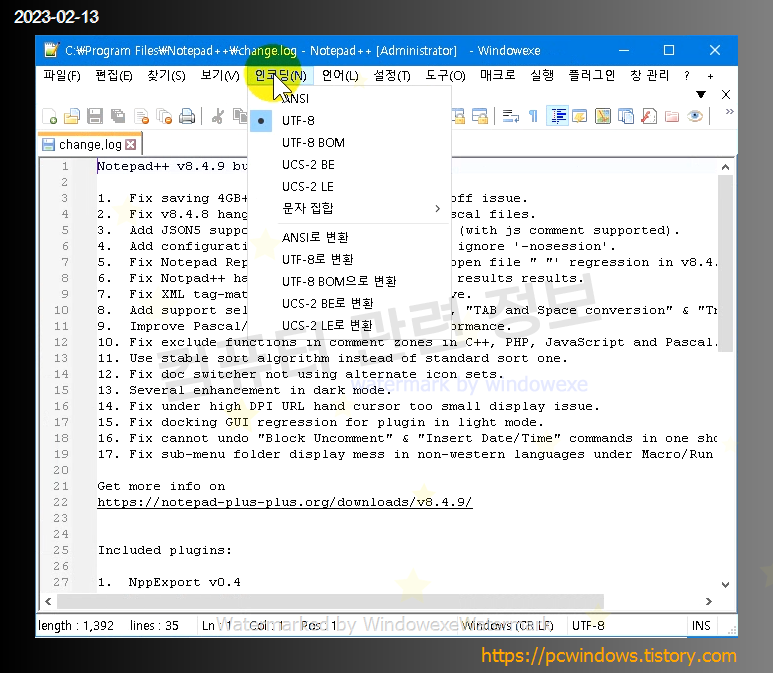Click line number 15 in margin

point(61,390)
